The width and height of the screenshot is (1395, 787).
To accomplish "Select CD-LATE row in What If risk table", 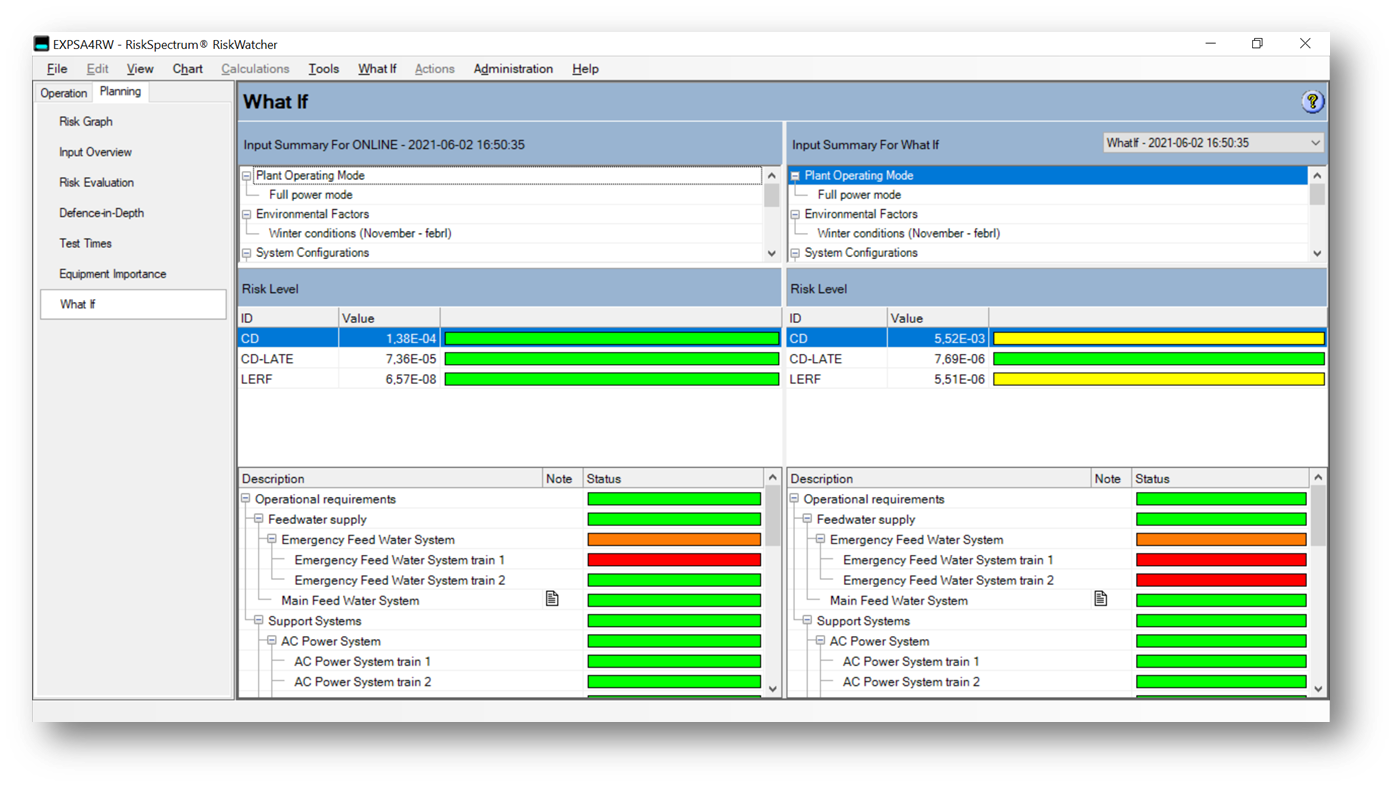I will (1057, 359).
